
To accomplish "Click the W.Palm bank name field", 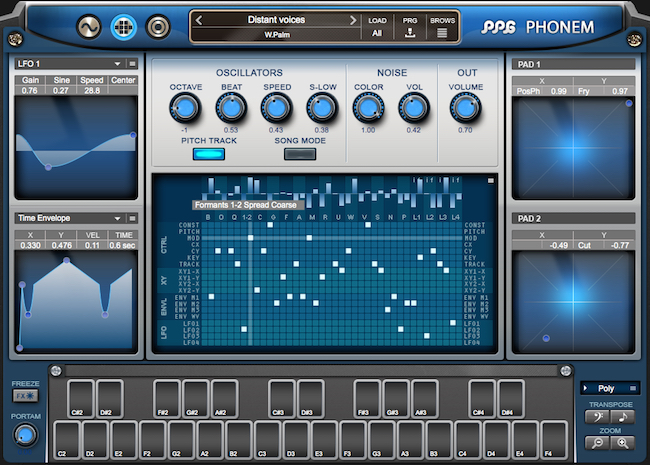I will (x=277, y=35).
